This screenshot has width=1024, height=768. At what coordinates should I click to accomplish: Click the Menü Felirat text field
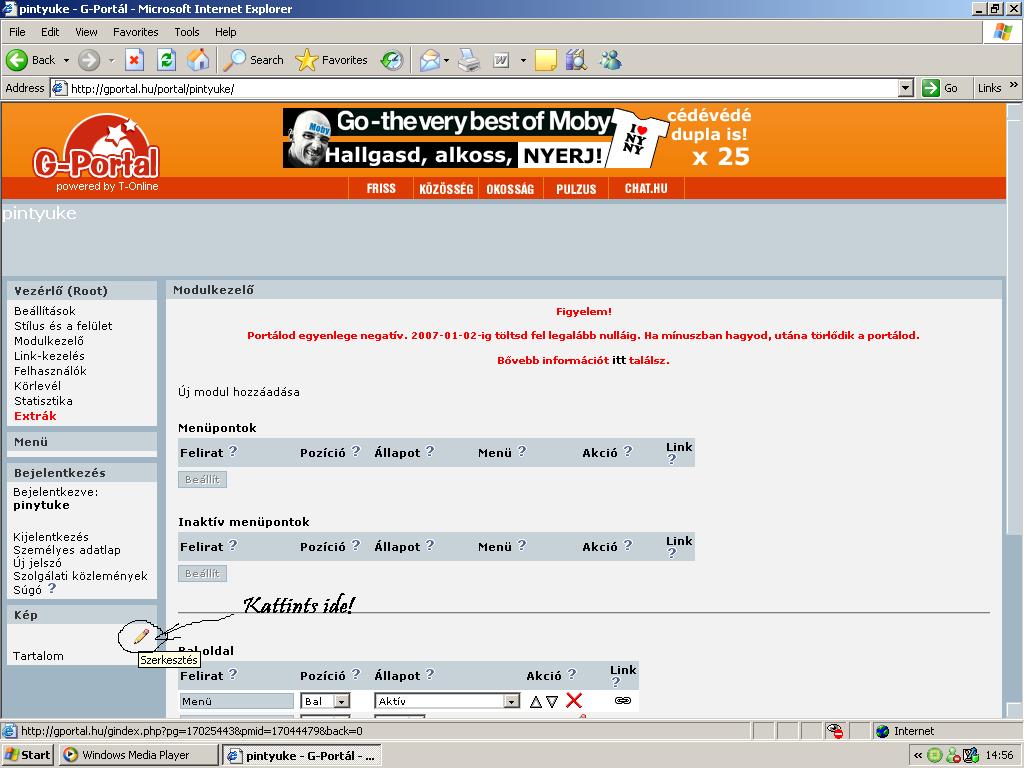[237, 702]
